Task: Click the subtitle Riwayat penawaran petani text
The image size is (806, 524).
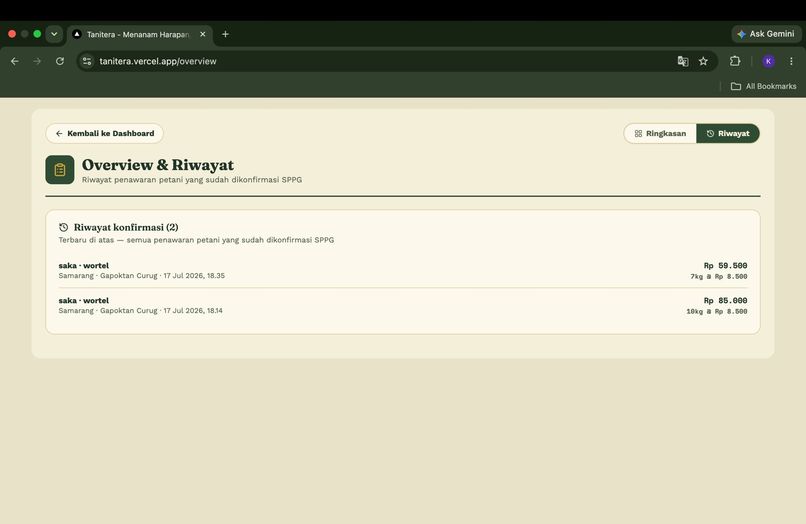Action: point(192,180)
